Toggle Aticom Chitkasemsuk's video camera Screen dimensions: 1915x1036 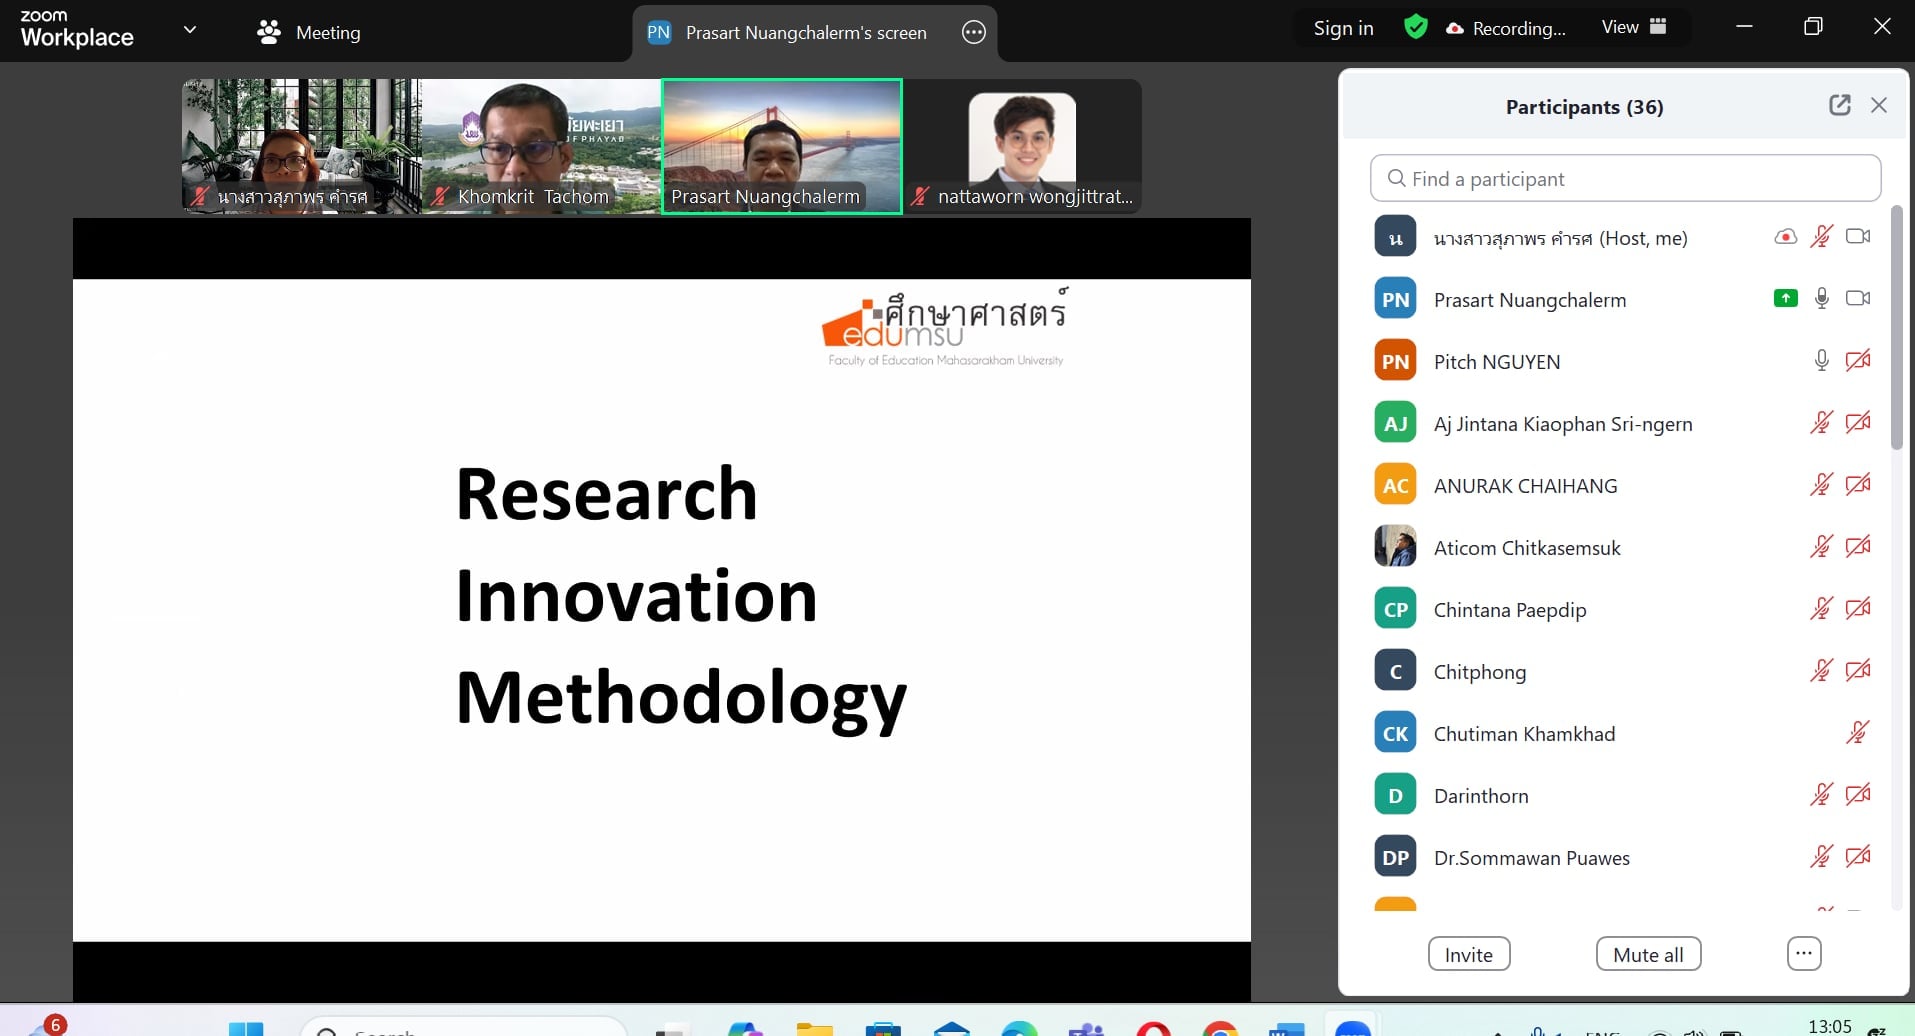point(1857,547)
